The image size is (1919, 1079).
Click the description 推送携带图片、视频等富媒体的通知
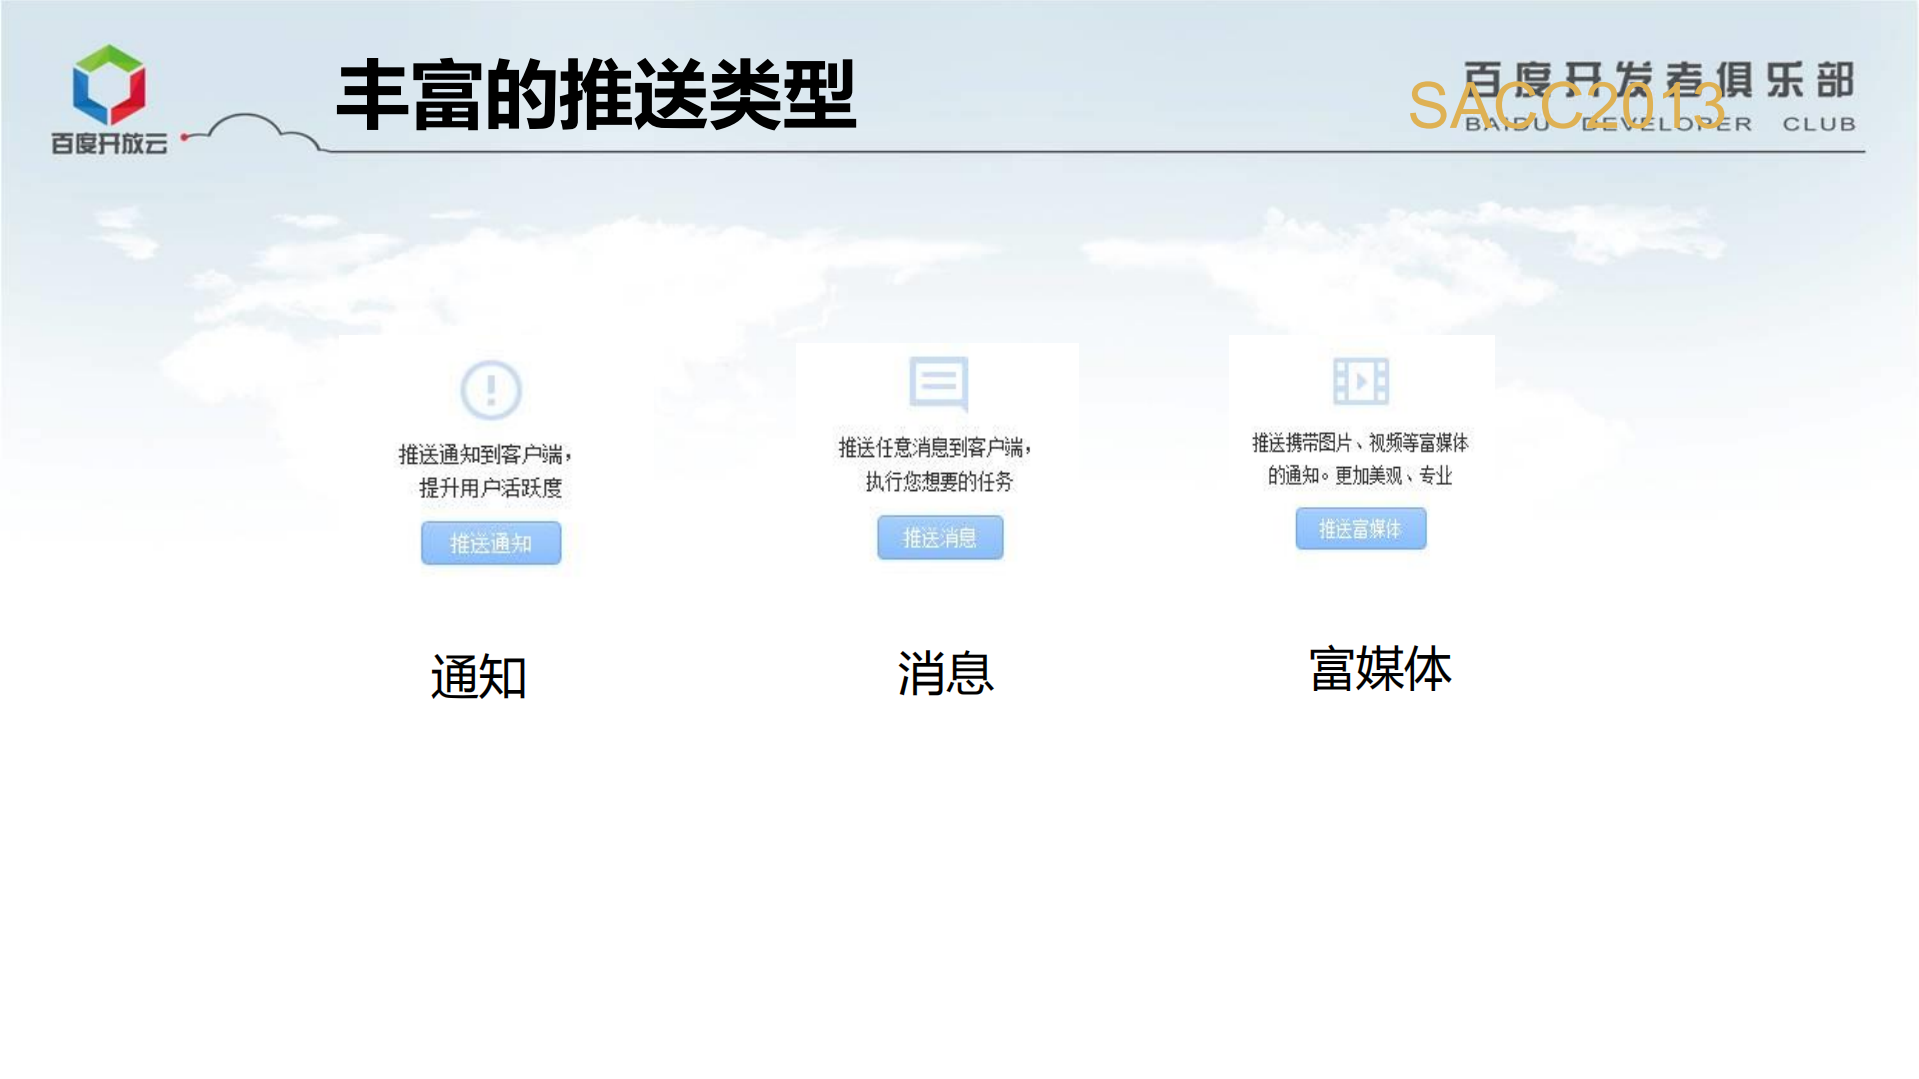(x=1360, y=460)
